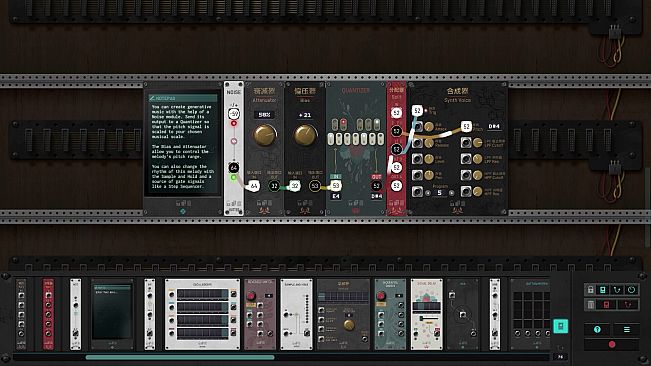Toggle the lit A# switch on Quantizer
This screenshot has width=651, height=366.
click(377, 124)
